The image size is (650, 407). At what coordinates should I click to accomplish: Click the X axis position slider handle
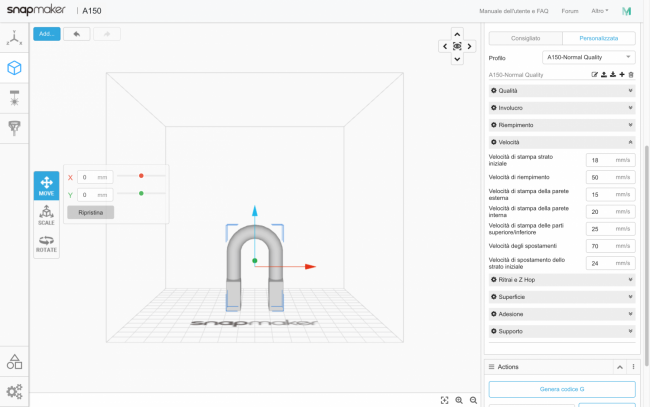point(141,176)
